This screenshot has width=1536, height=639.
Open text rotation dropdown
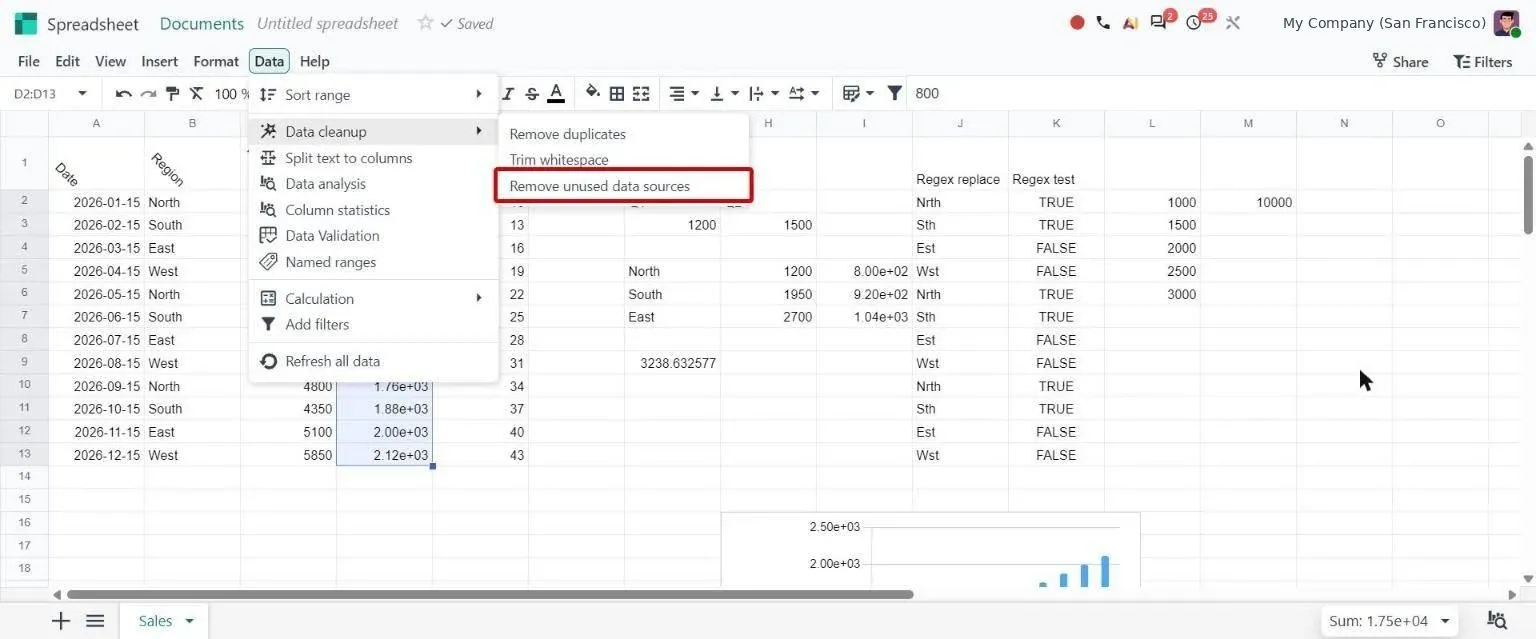tap(804, 94)
